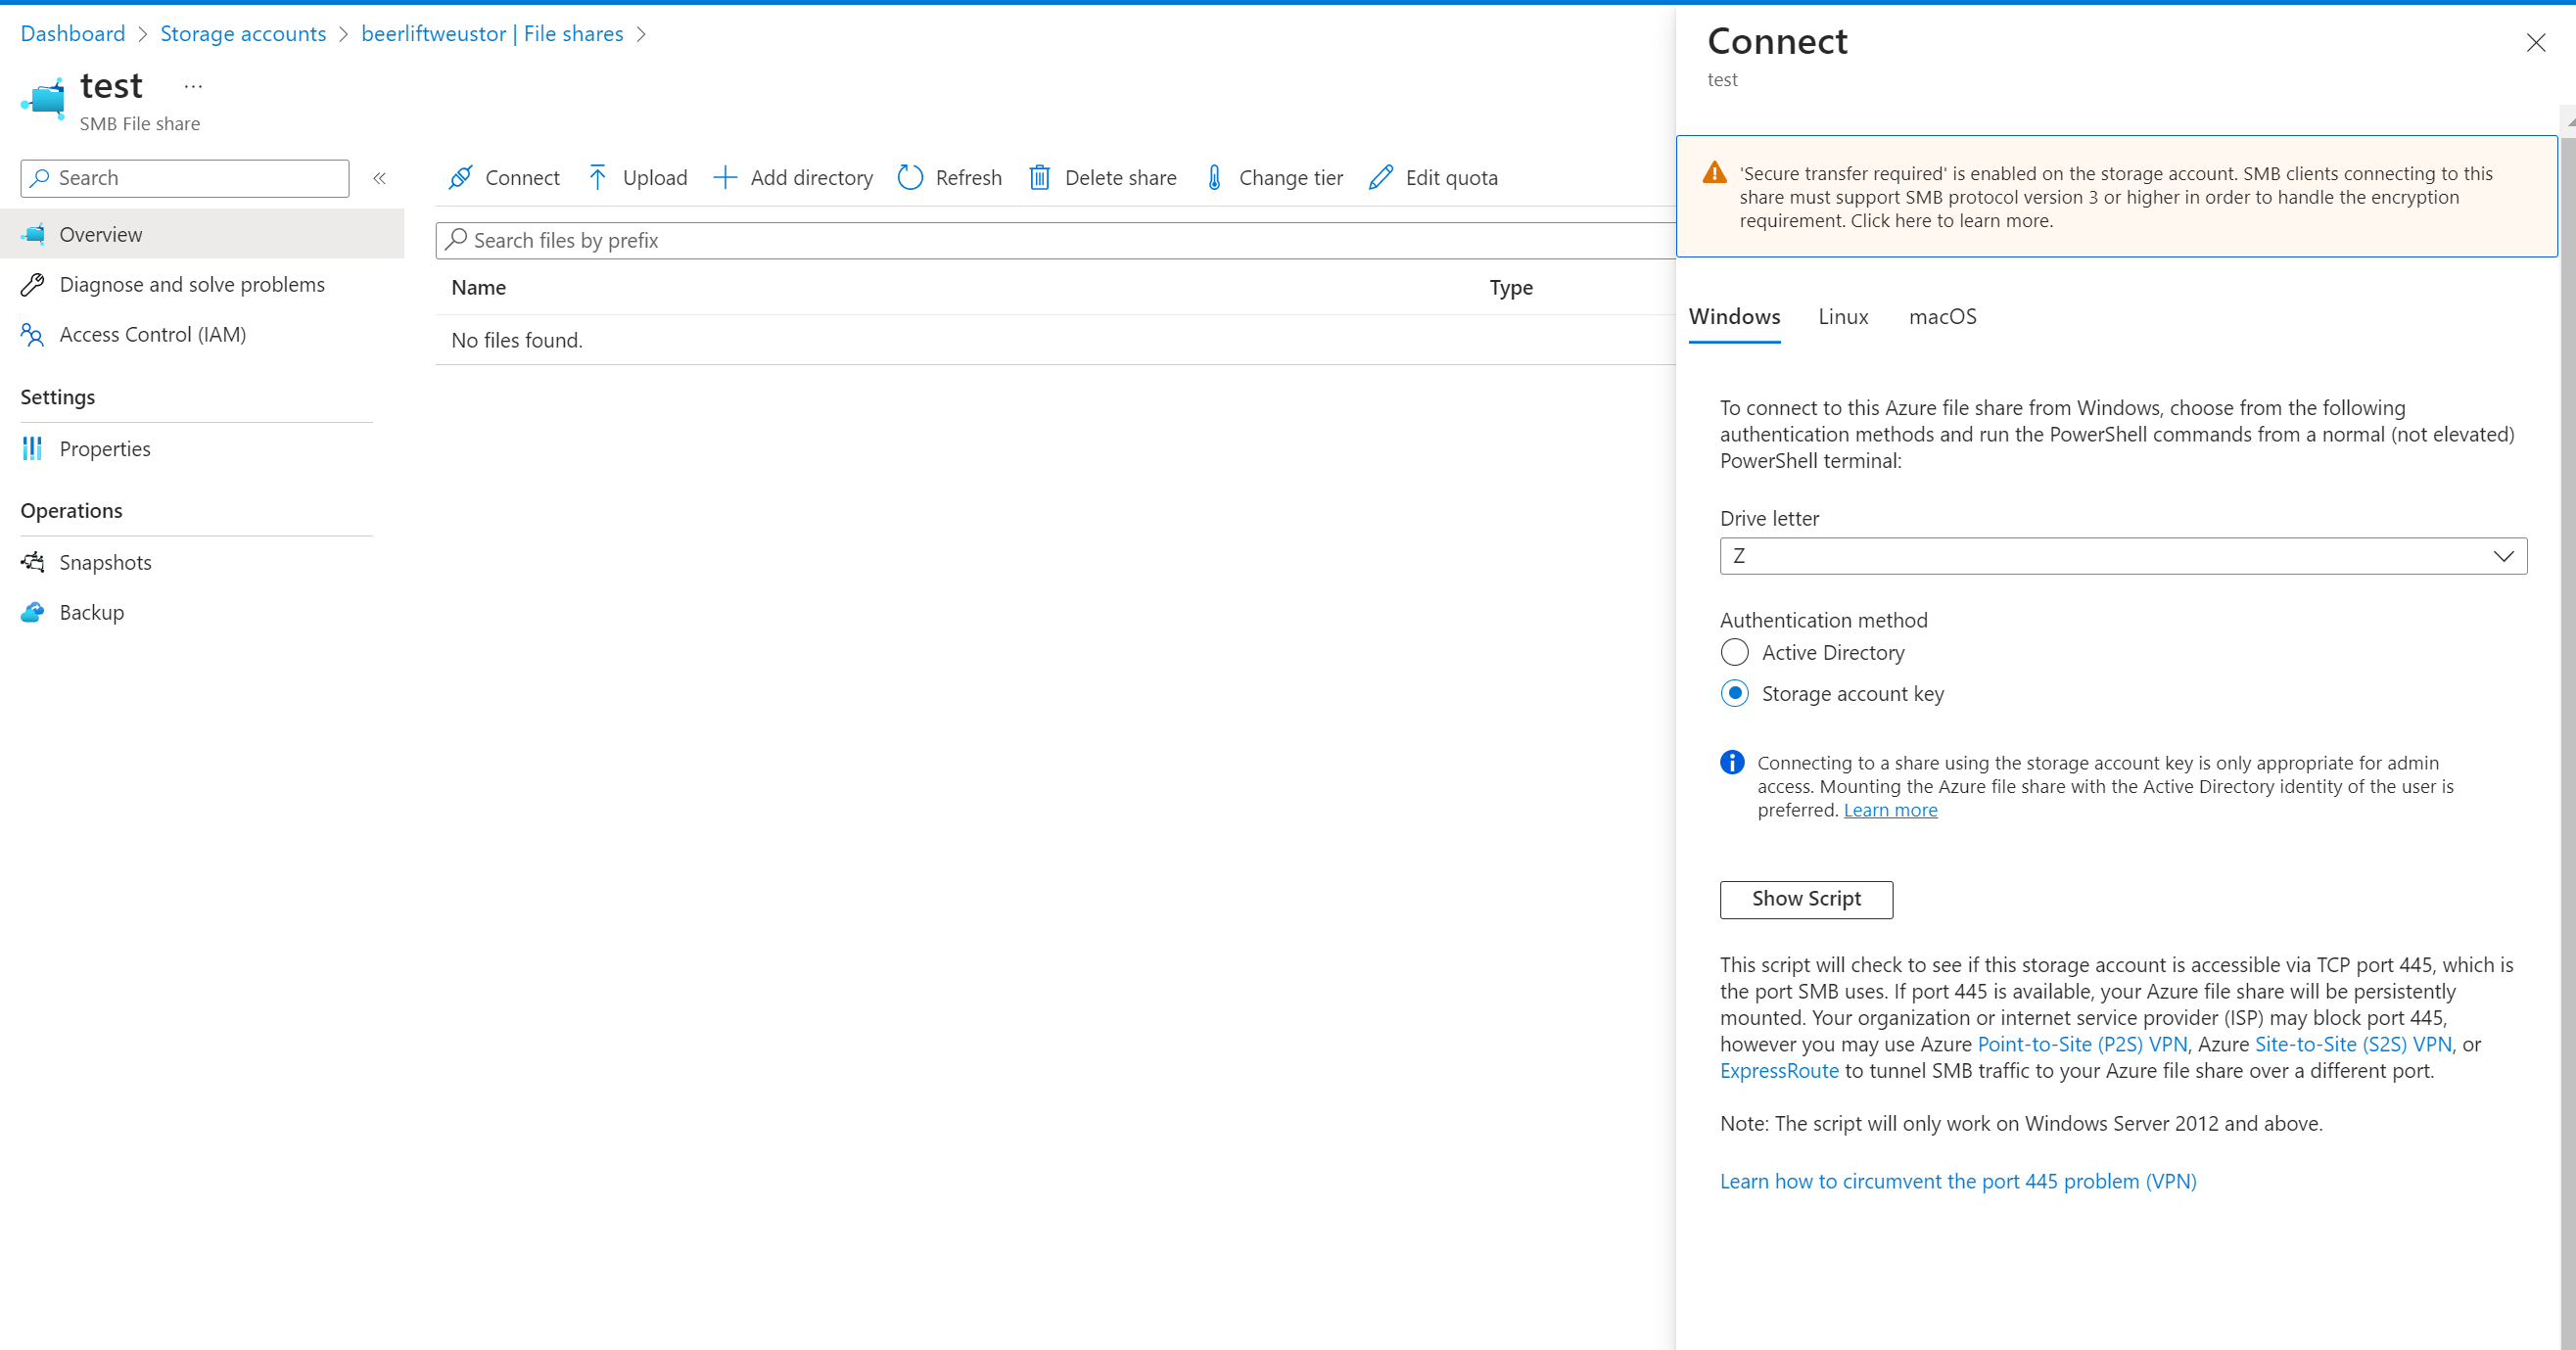Sort by the Name column header
The height and width of the screenshot is (1350, 2576).
479,288
